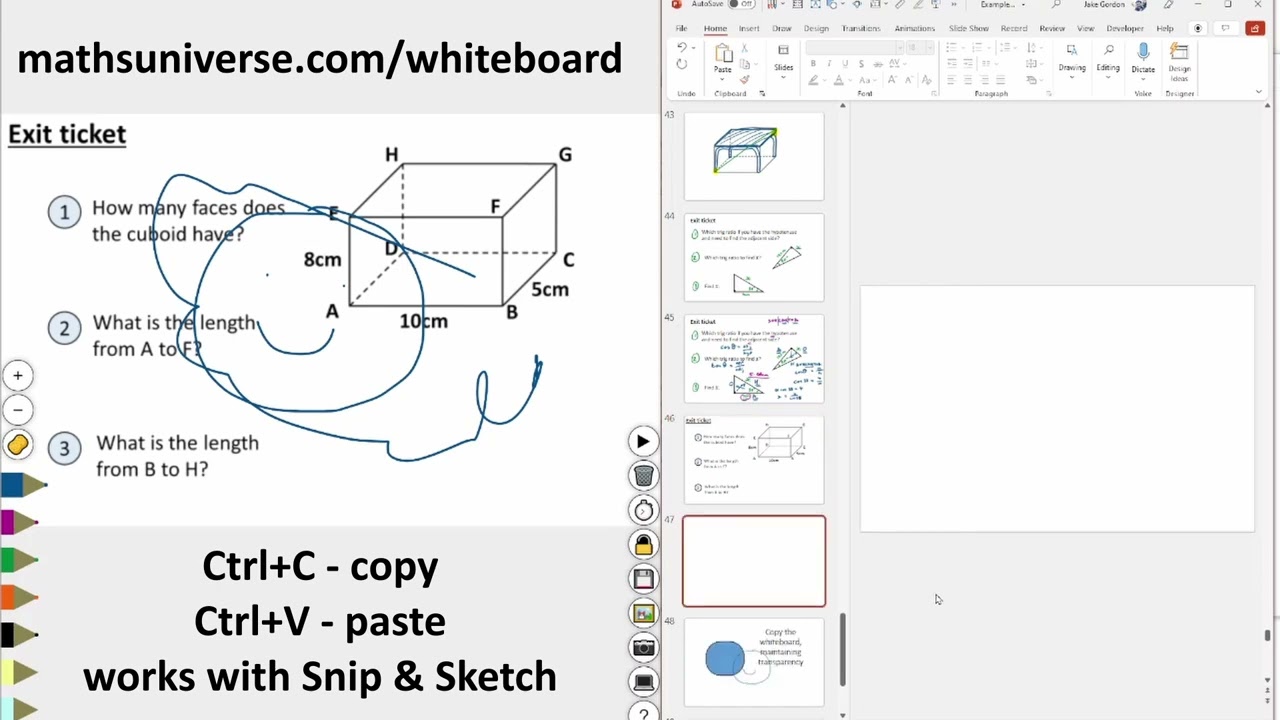1280x720 pixels.
Task: Toggle text Shadow formatting
Action: (861, 64)
